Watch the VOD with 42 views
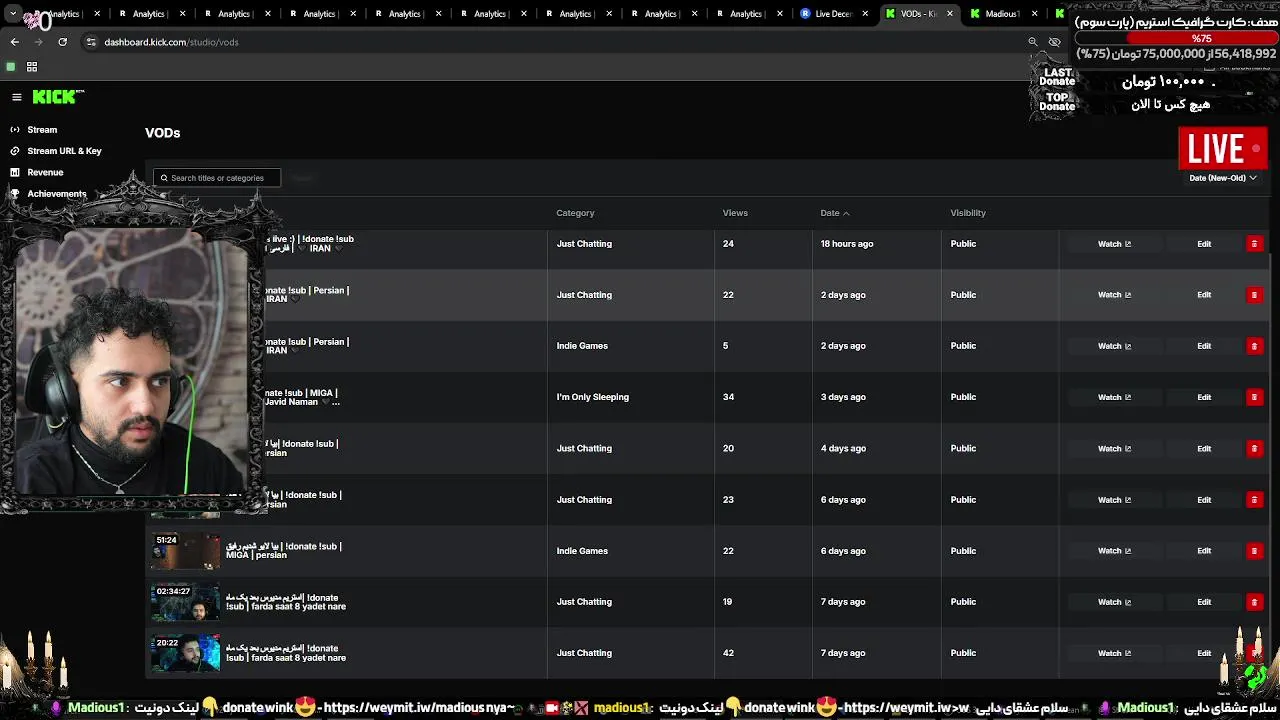 click(1114, 653)
